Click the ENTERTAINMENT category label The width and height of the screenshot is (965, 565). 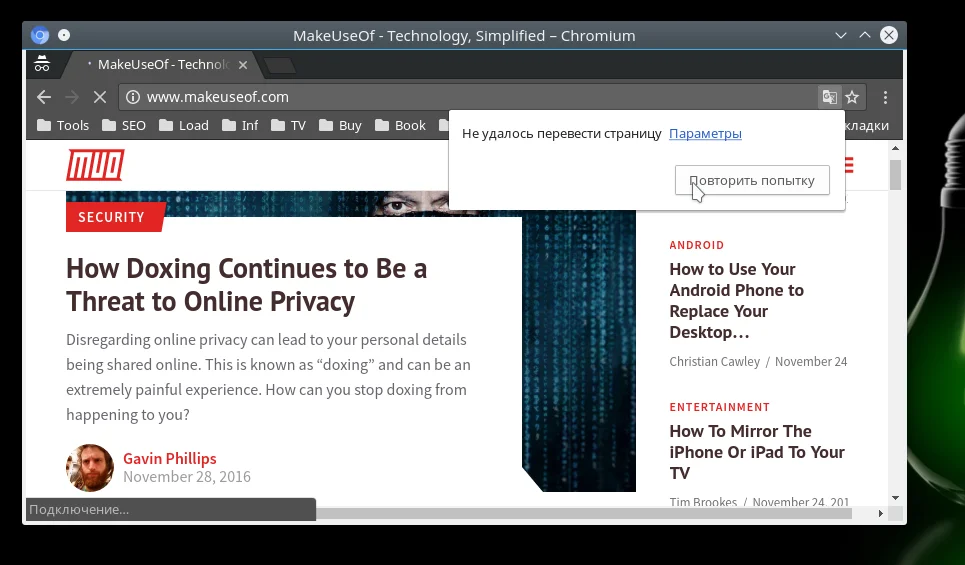[719, 407]
